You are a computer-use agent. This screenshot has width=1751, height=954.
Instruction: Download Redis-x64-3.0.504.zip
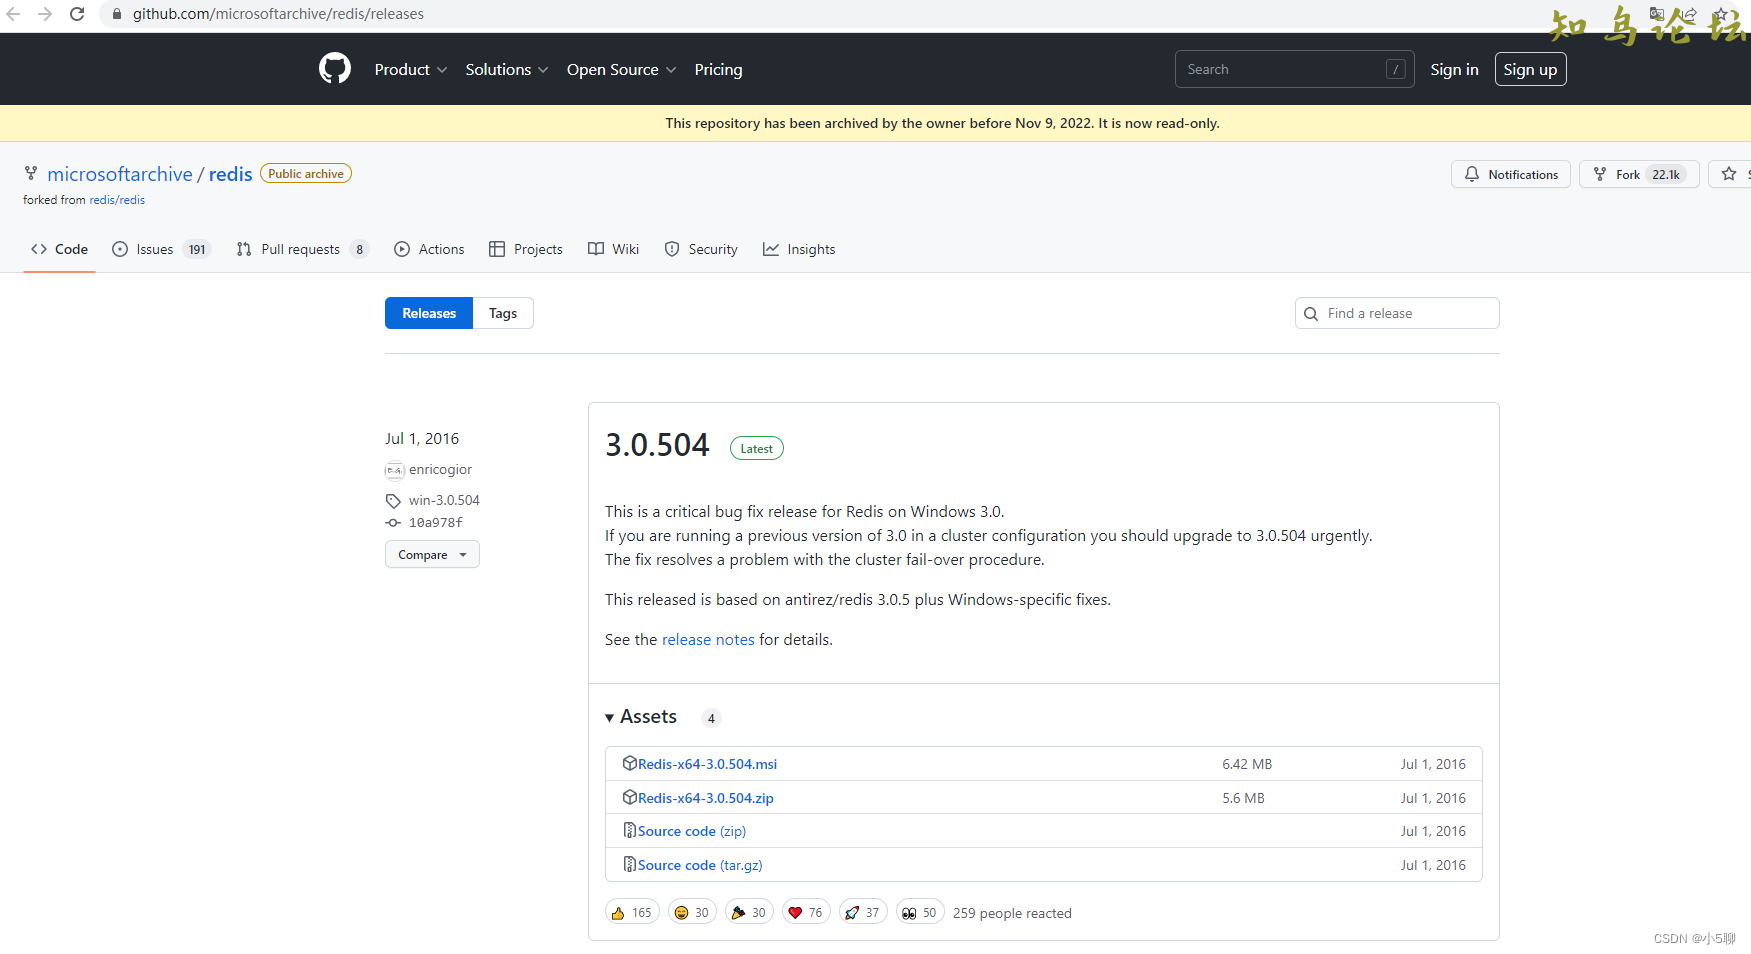706,798
